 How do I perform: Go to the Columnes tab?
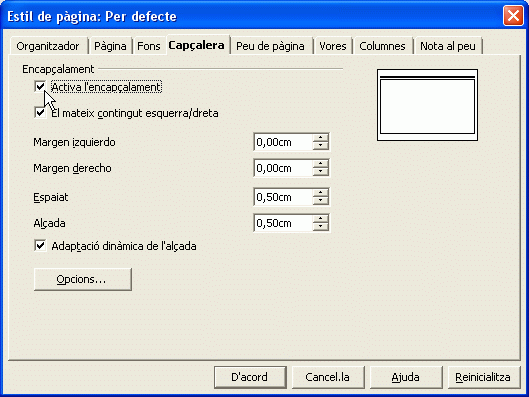(x=382, y=46)
